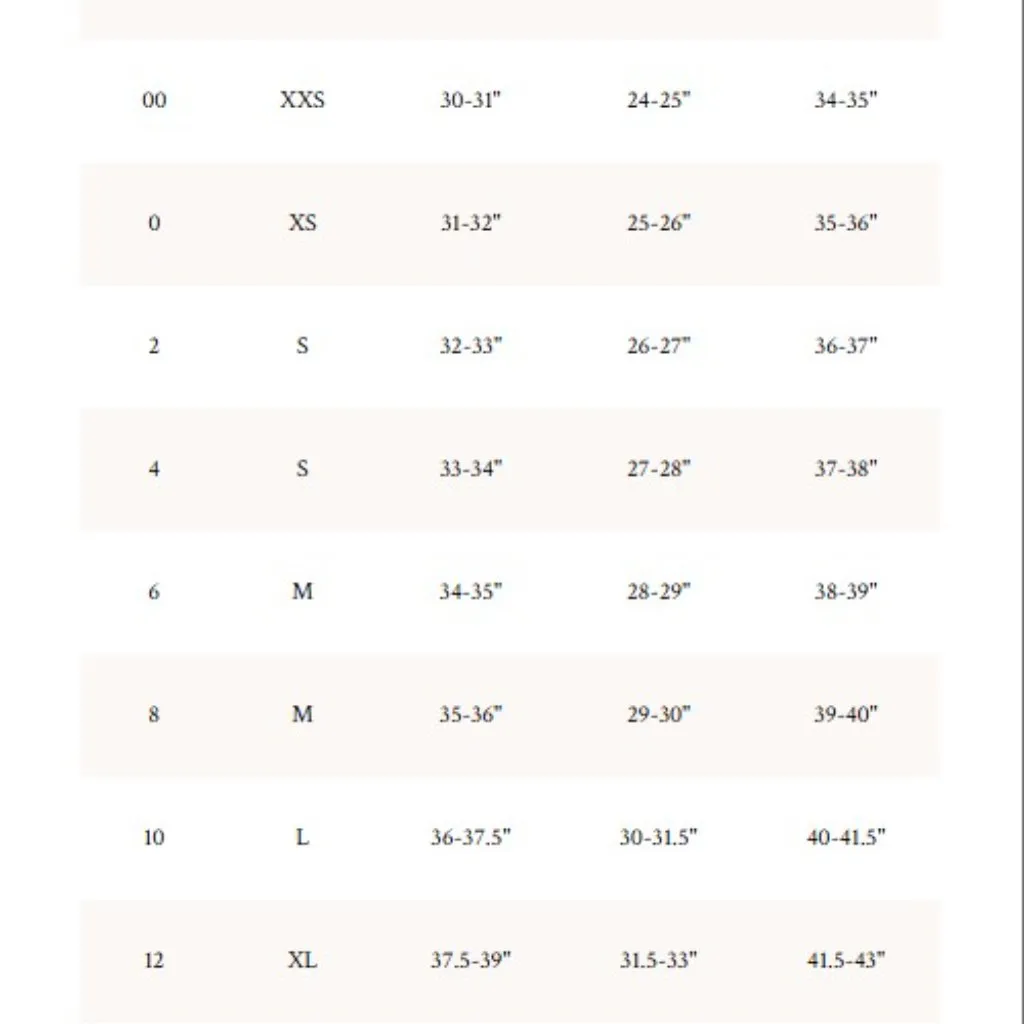Select the 36-37" cell in size 2 row
The height and width of the screenshot is (1024, 1024).
pos(845,346)
